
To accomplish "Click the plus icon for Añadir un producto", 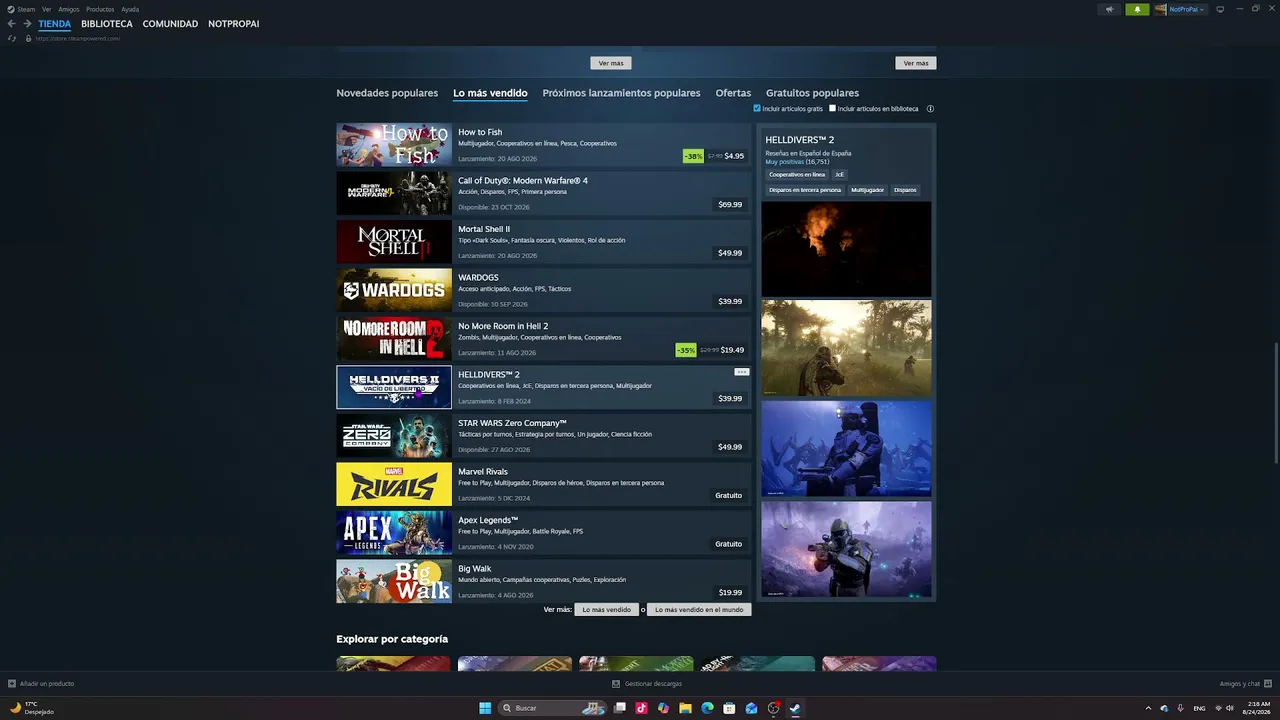I will (x=12, y=684).
